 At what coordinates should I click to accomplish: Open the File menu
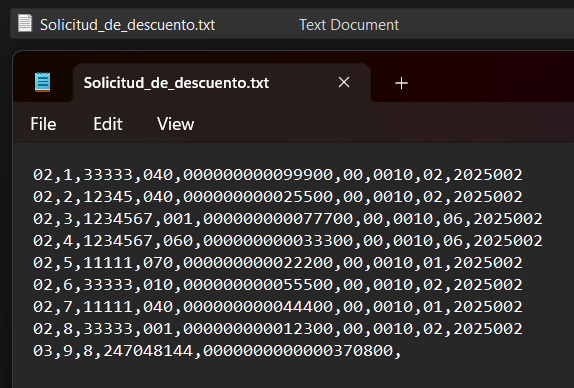43,124
